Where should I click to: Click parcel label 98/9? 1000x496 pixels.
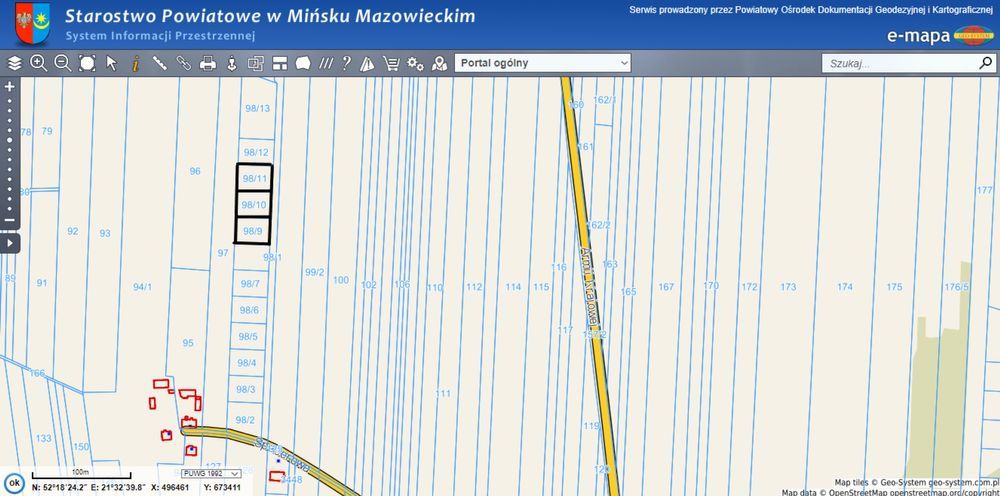(x=253, y=231)
